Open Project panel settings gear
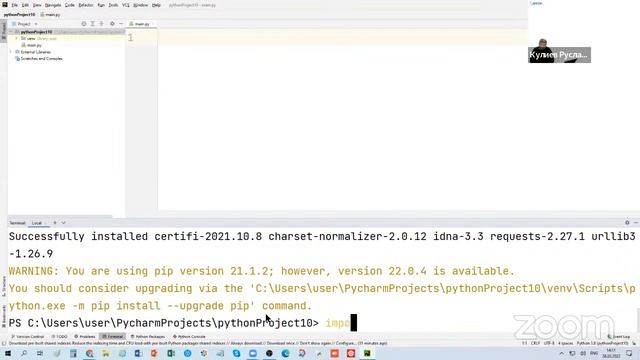This screenshot has height=360, width=640. click(112, 24)
